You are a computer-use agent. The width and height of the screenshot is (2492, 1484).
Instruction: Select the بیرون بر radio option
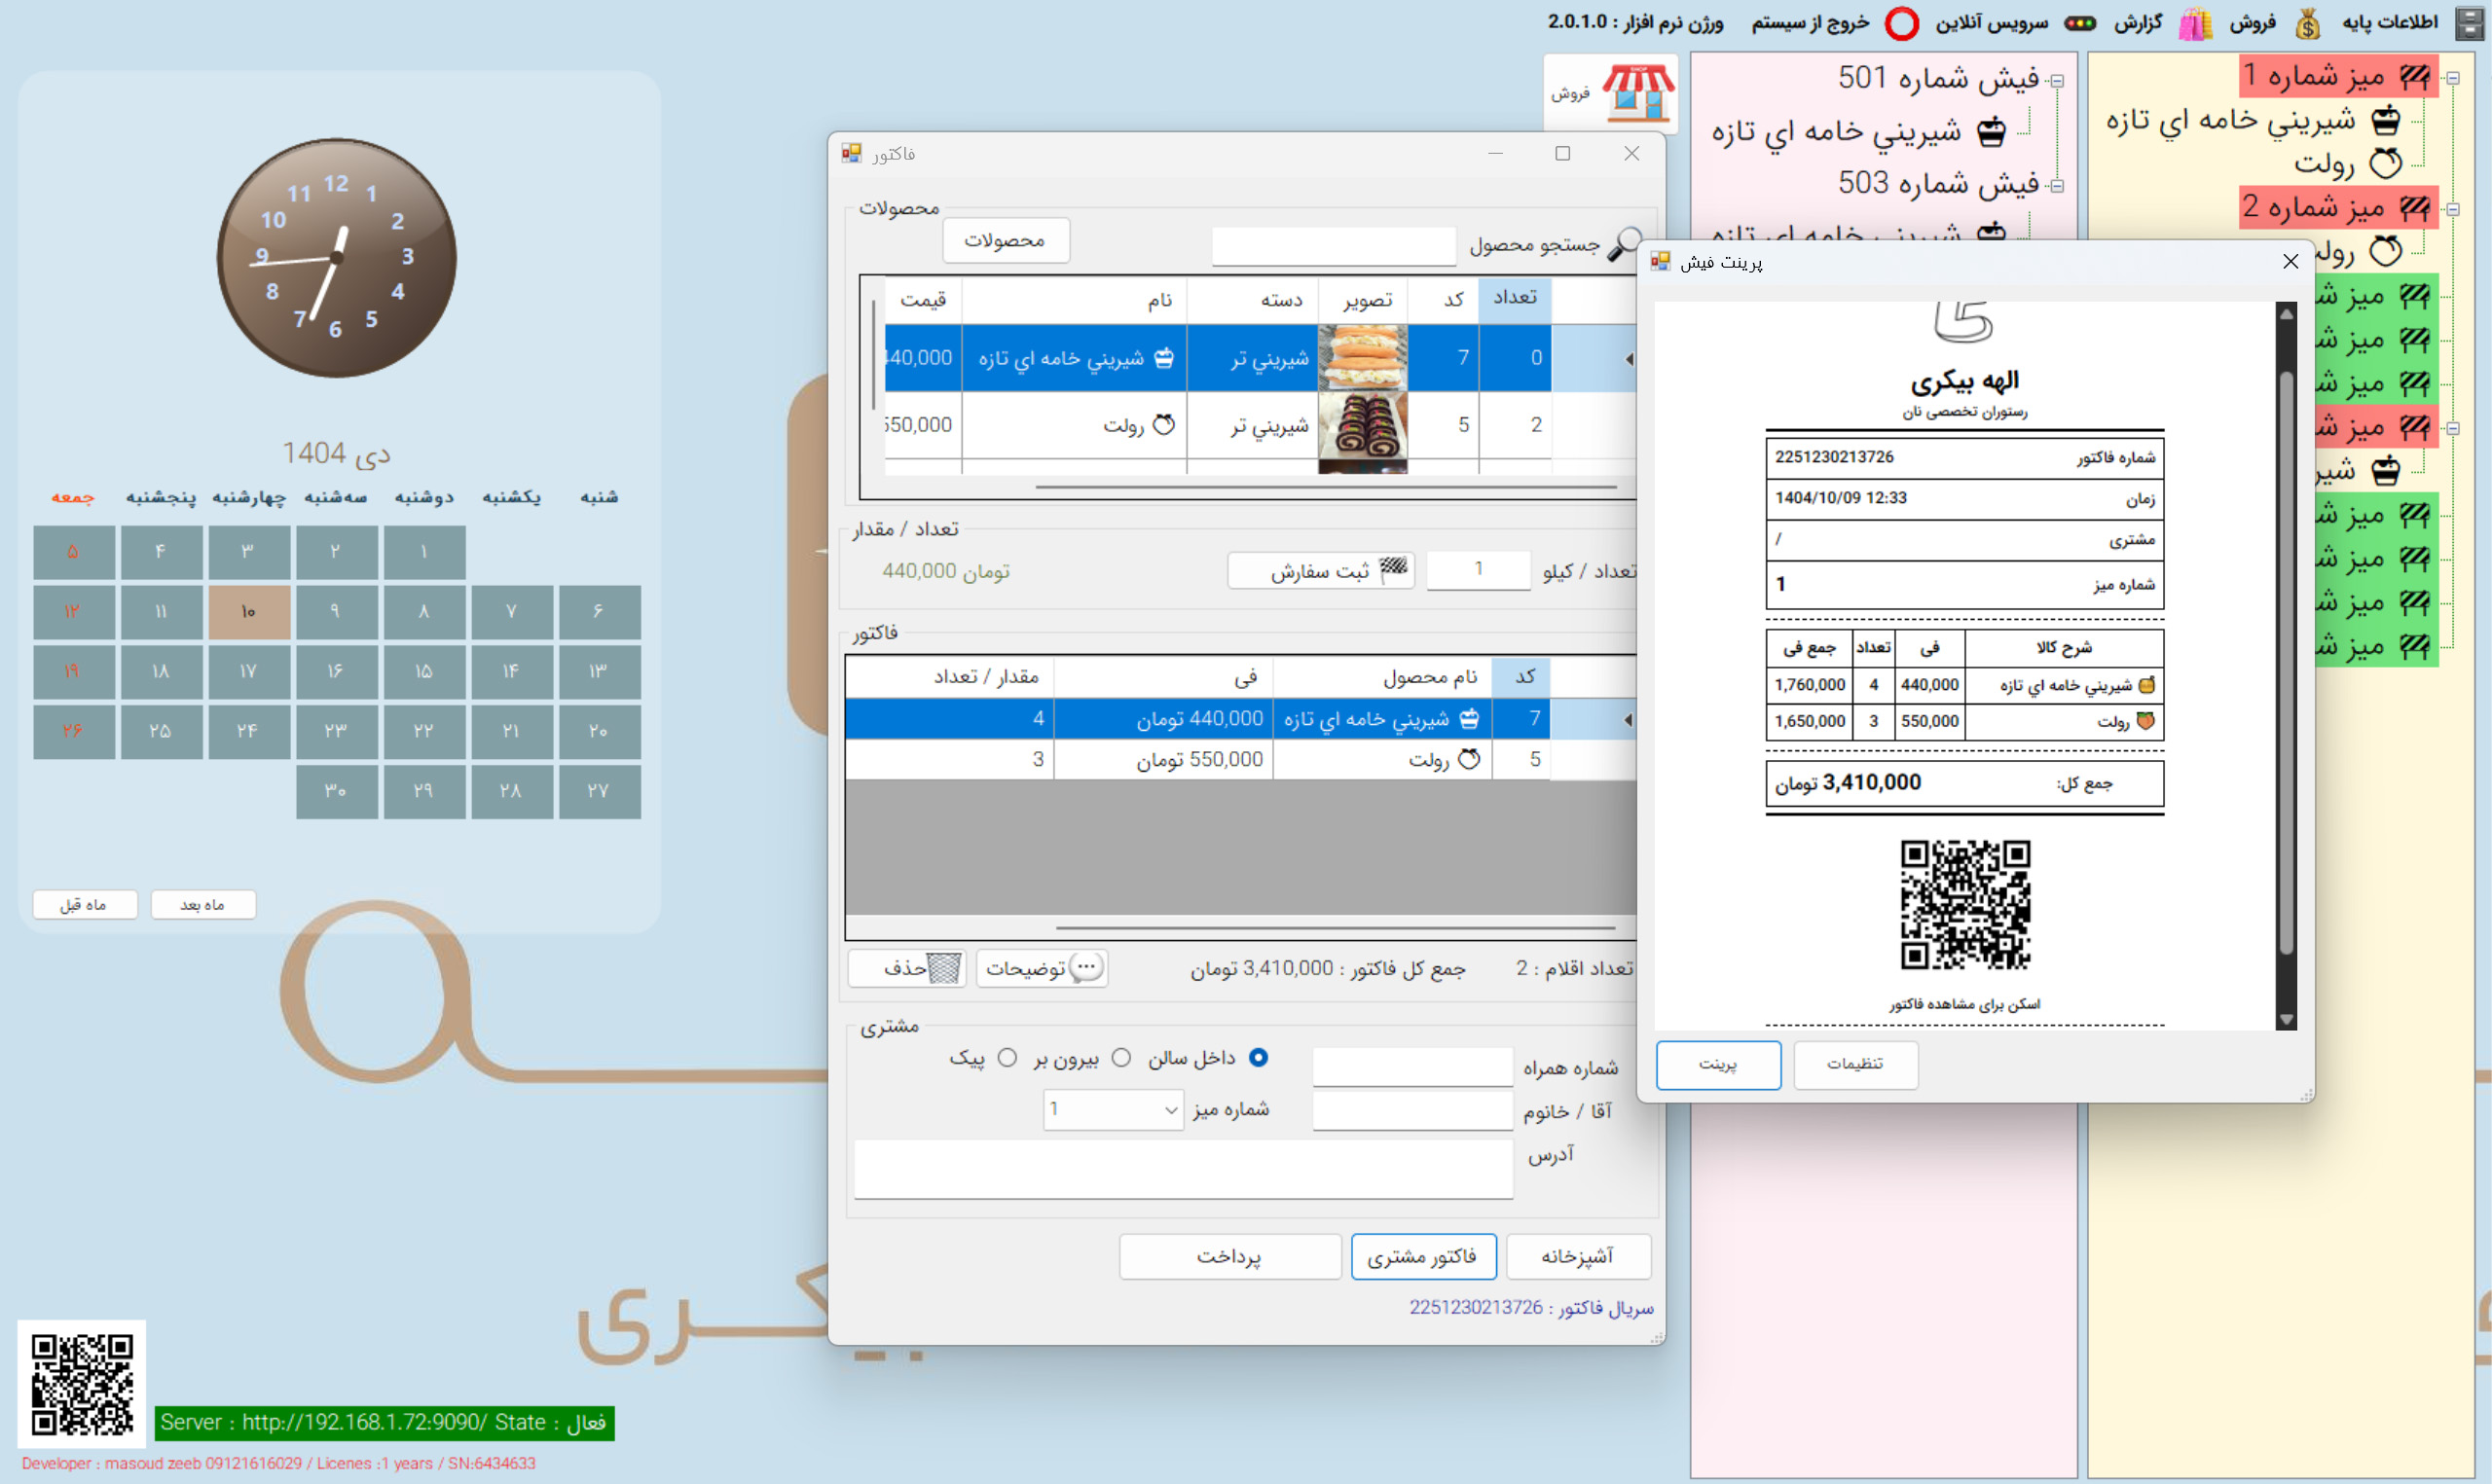pos(1121,1057)
